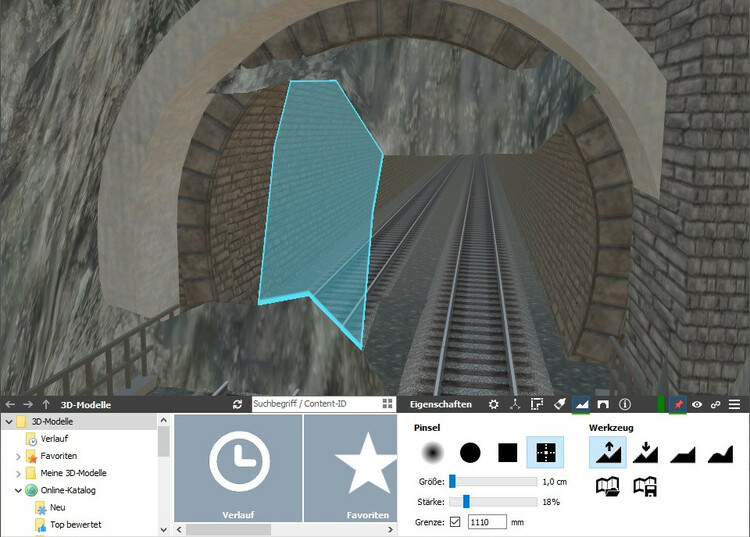Viewport: 750px width, 537px height.
Task: Open the hamburger menu in Eigenschaften bar
Action: (735, 405)
